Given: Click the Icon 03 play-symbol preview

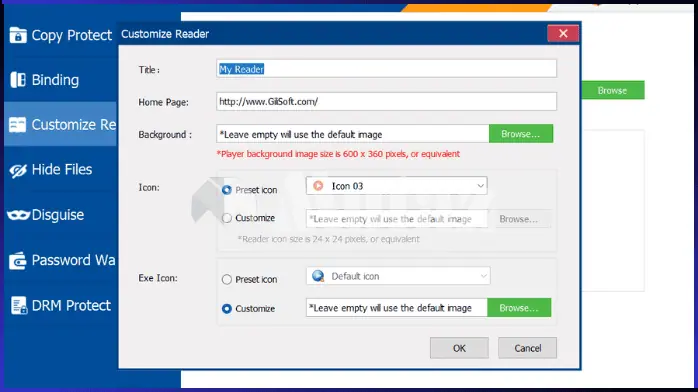Looking at the screenshot, I should (x=318, y=186).
